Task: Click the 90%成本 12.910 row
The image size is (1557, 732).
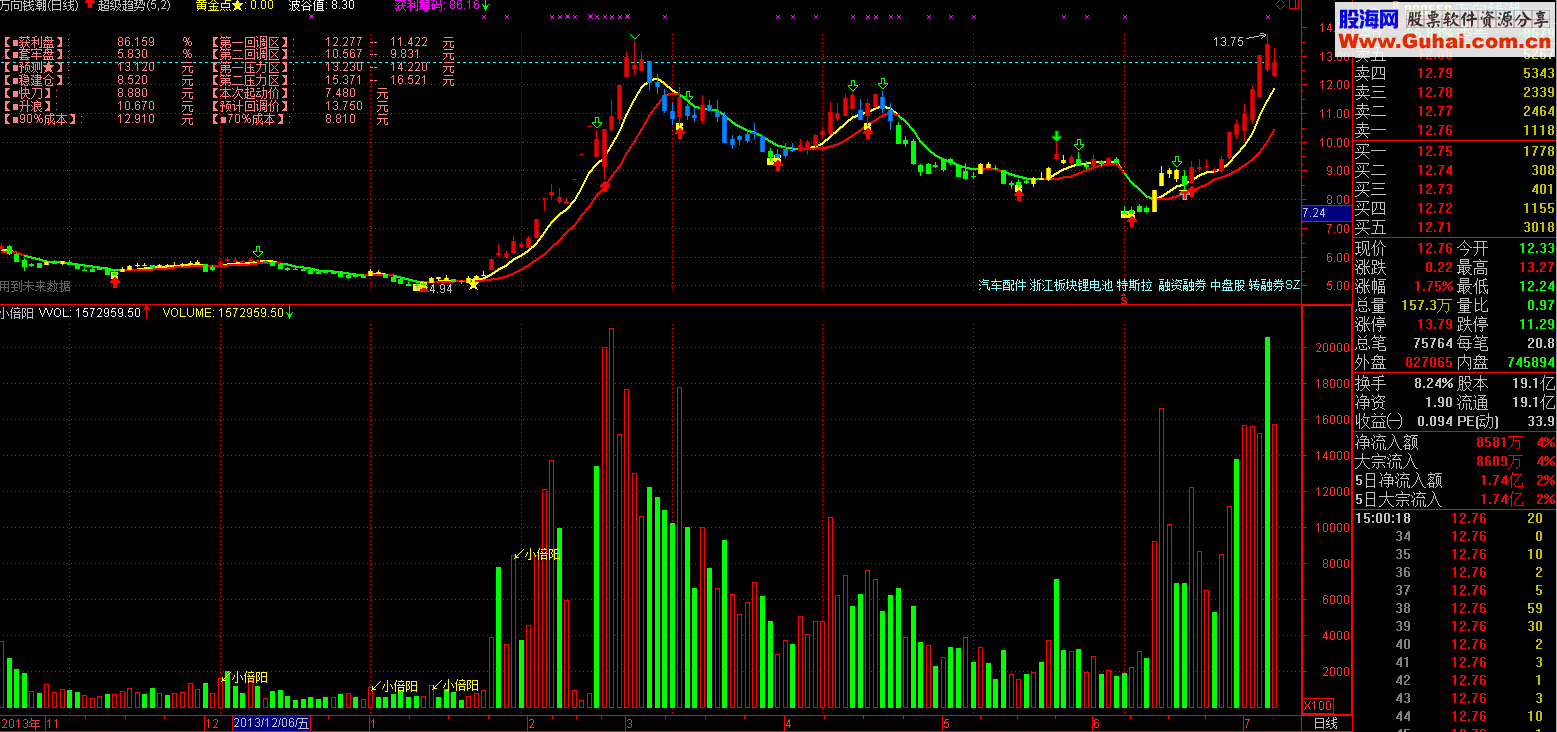Action: 98,119
